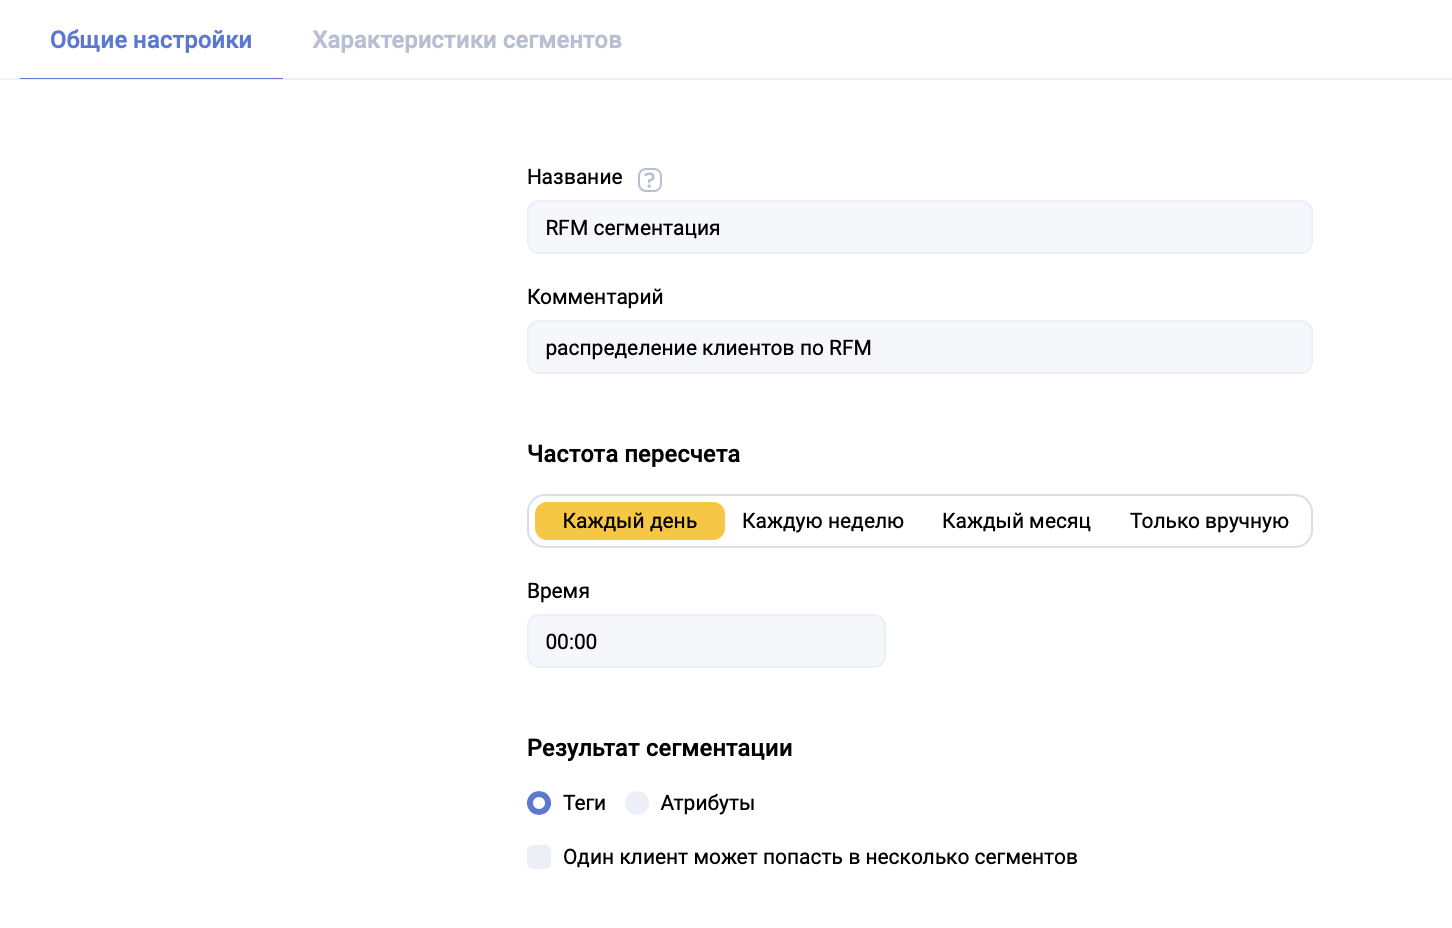Click into the Комментарий text field
Viewport: 1452px width, 928px height.
pyautogui.click(x=919, y=348)
